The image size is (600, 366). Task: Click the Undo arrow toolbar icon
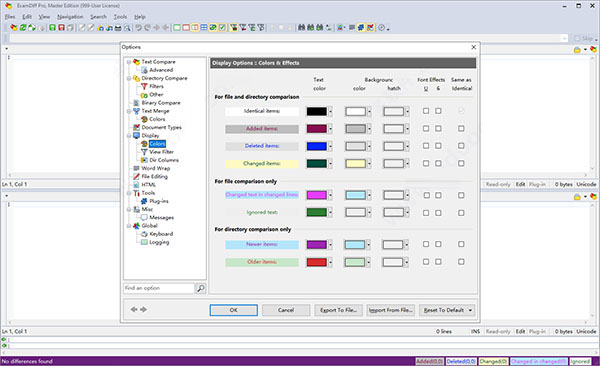coord(139,28)
